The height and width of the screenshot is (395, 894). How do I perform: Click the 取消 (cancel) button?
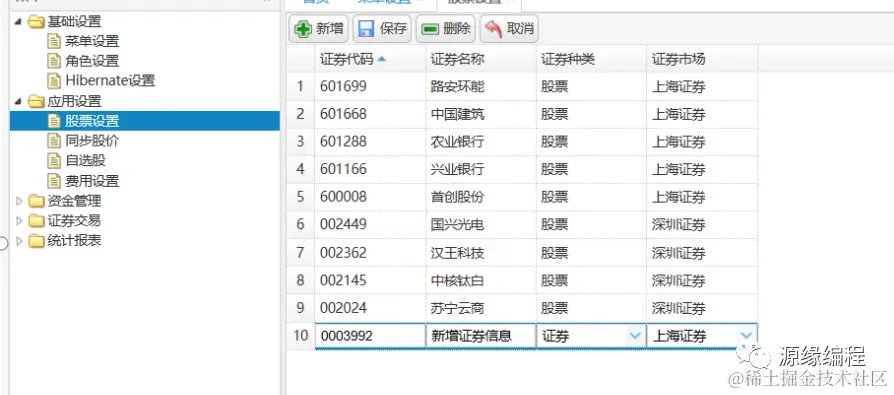point(509,28)
